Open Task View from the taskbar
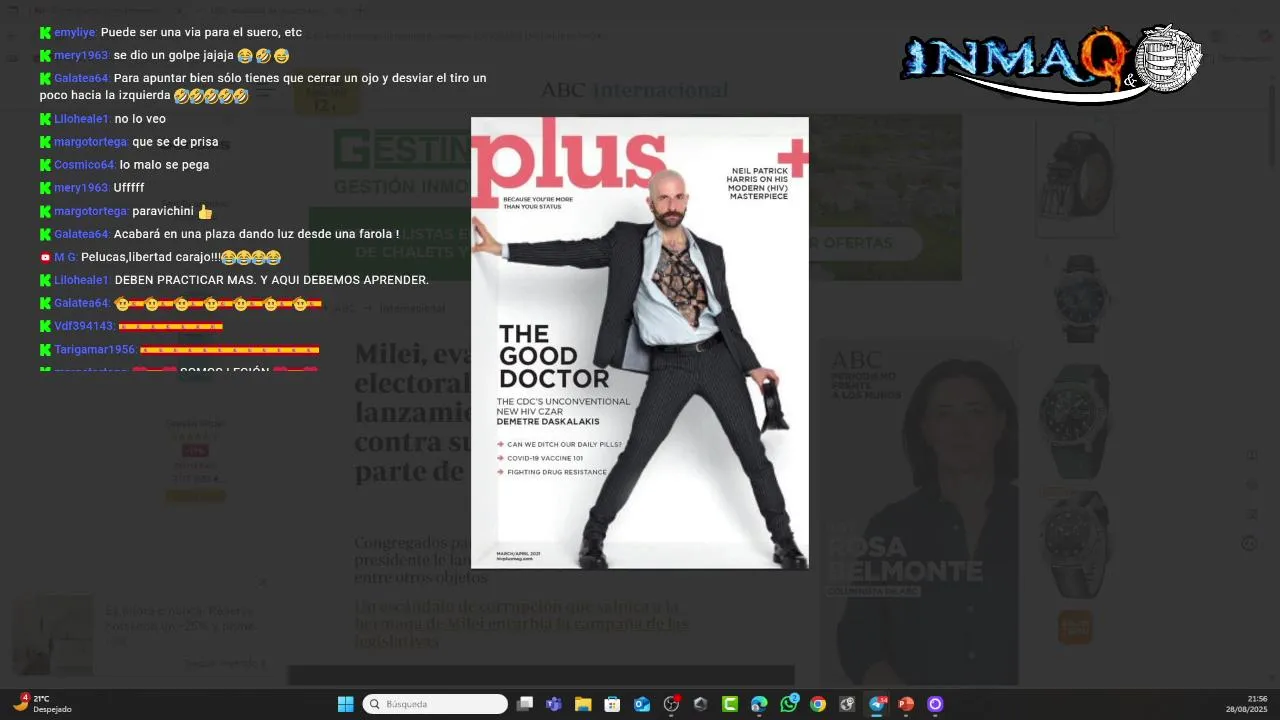1280x720 pixels. pos(525,704)
